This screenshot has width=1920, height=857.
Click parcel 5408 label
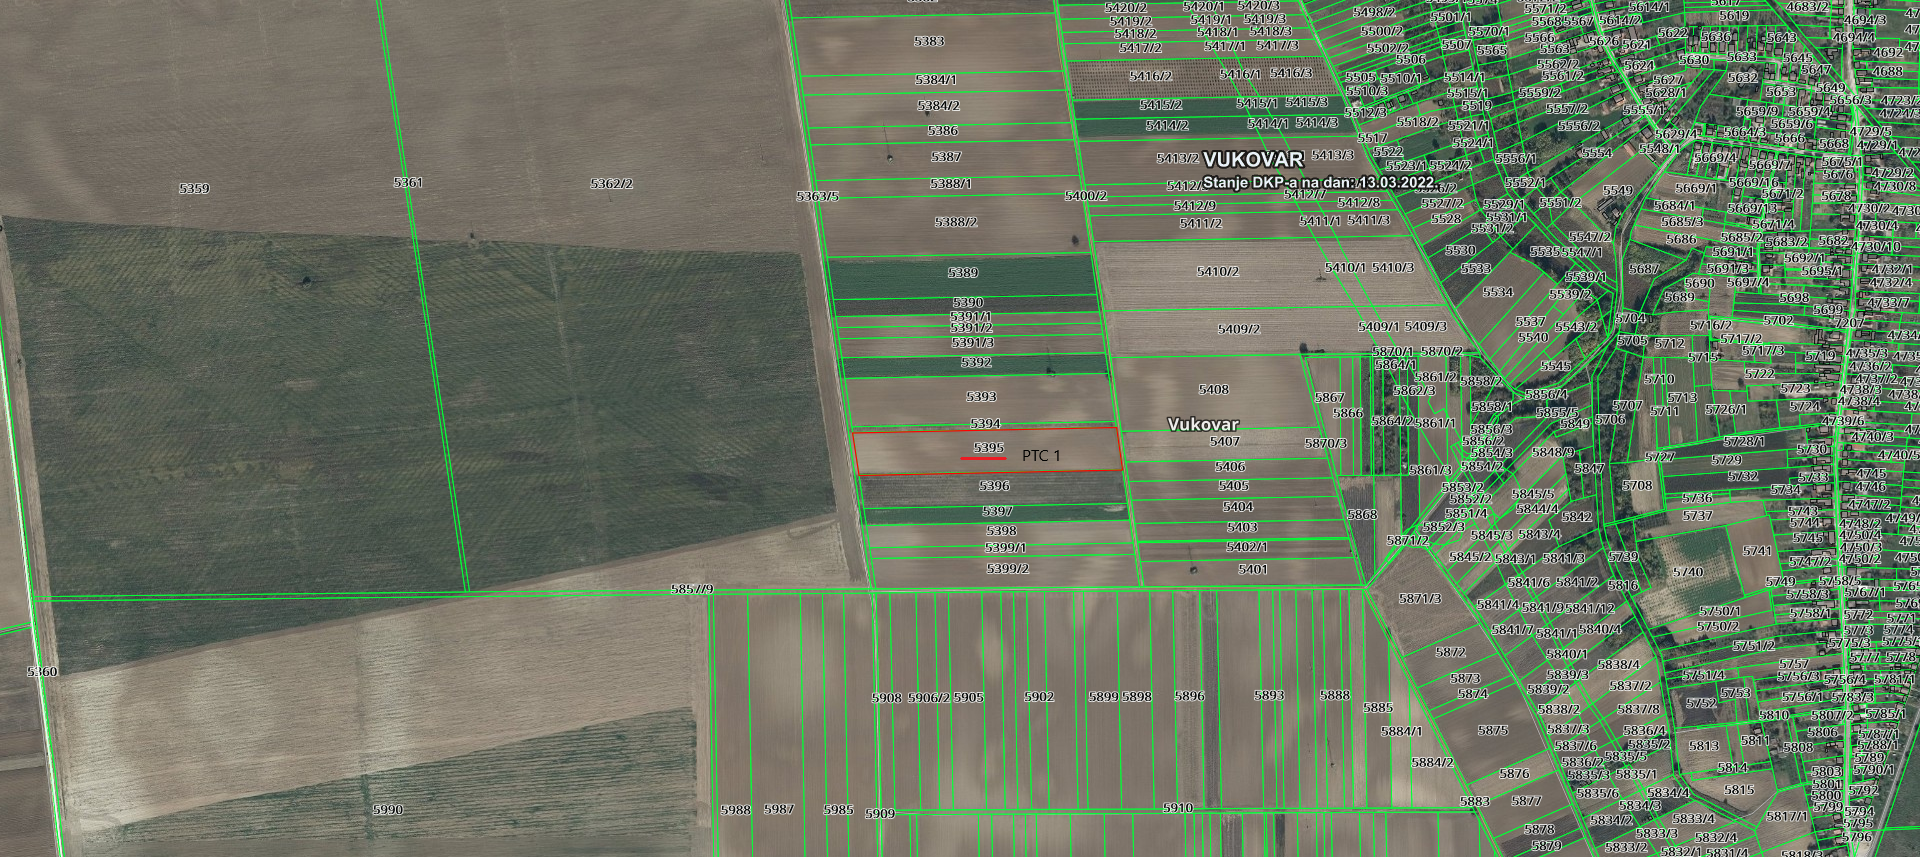pos(1213,390)
